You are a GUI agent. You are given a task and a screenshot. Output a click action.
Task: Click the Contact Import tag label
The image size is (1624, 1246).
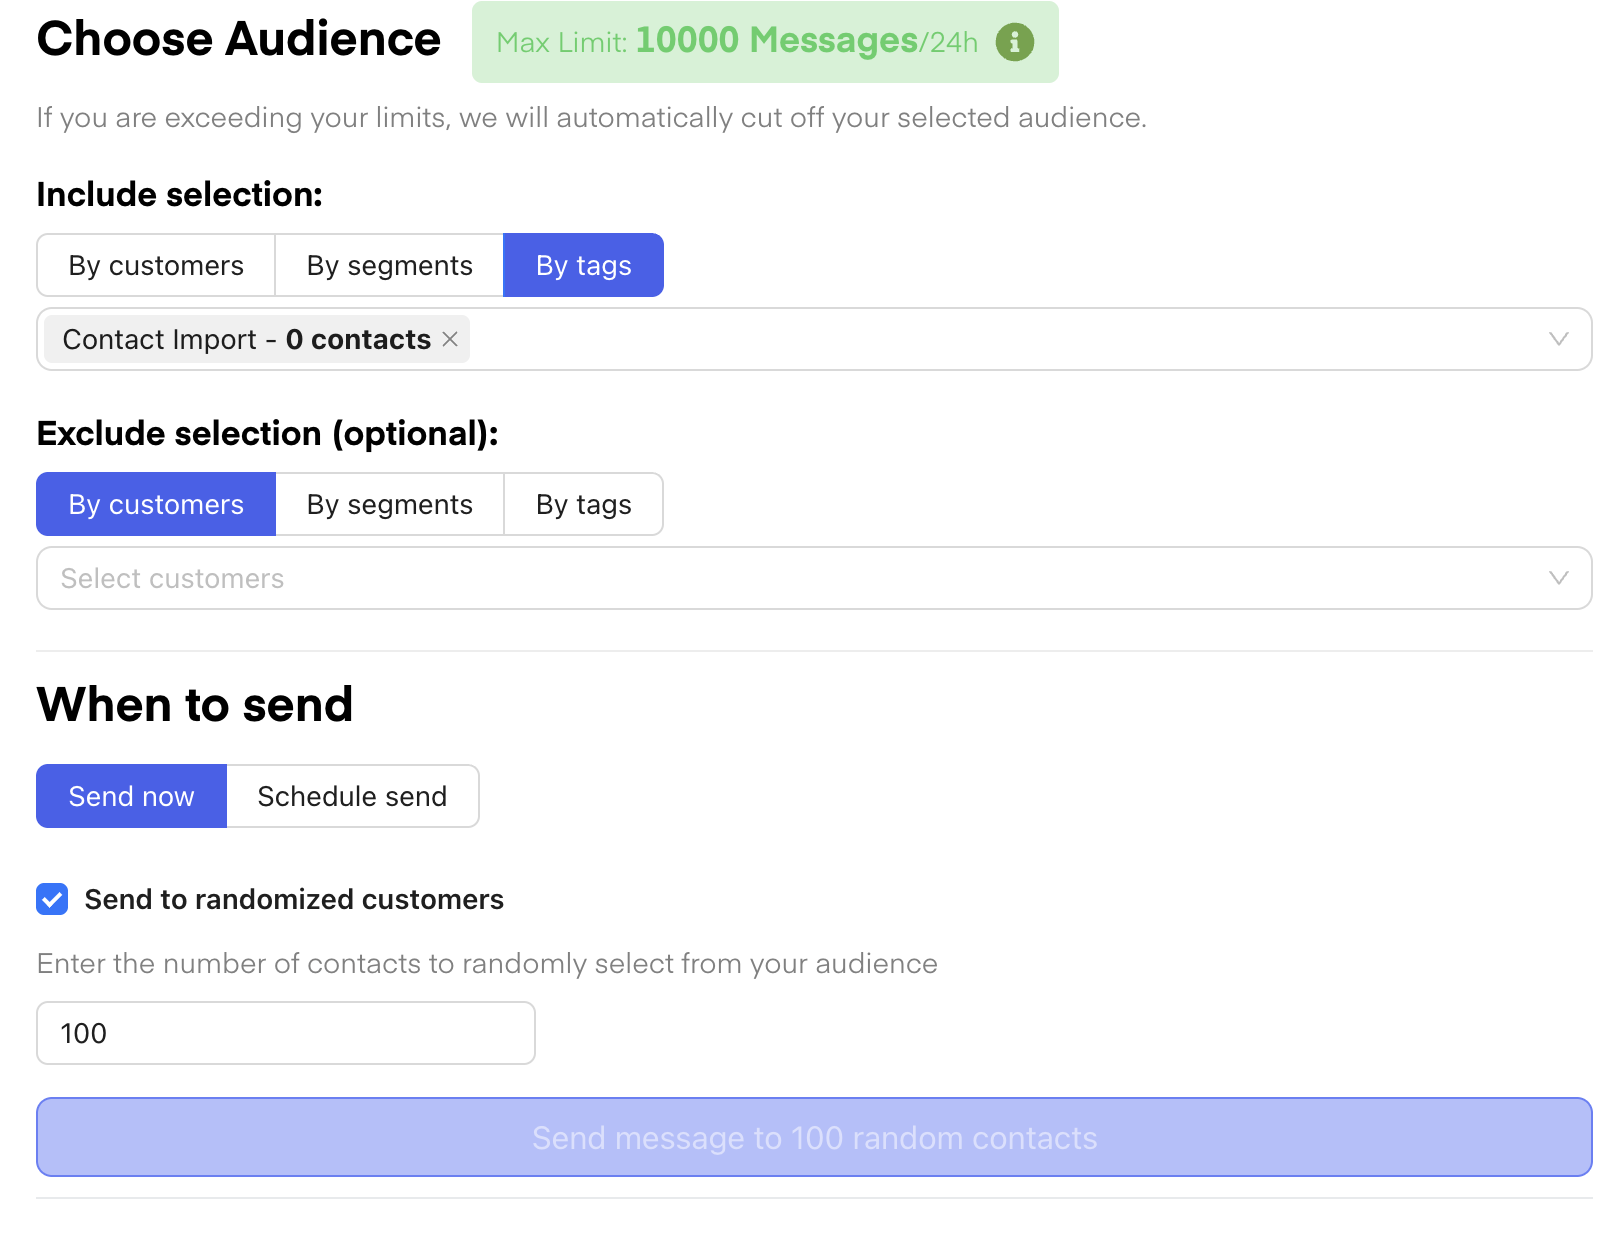click(246, 339)
